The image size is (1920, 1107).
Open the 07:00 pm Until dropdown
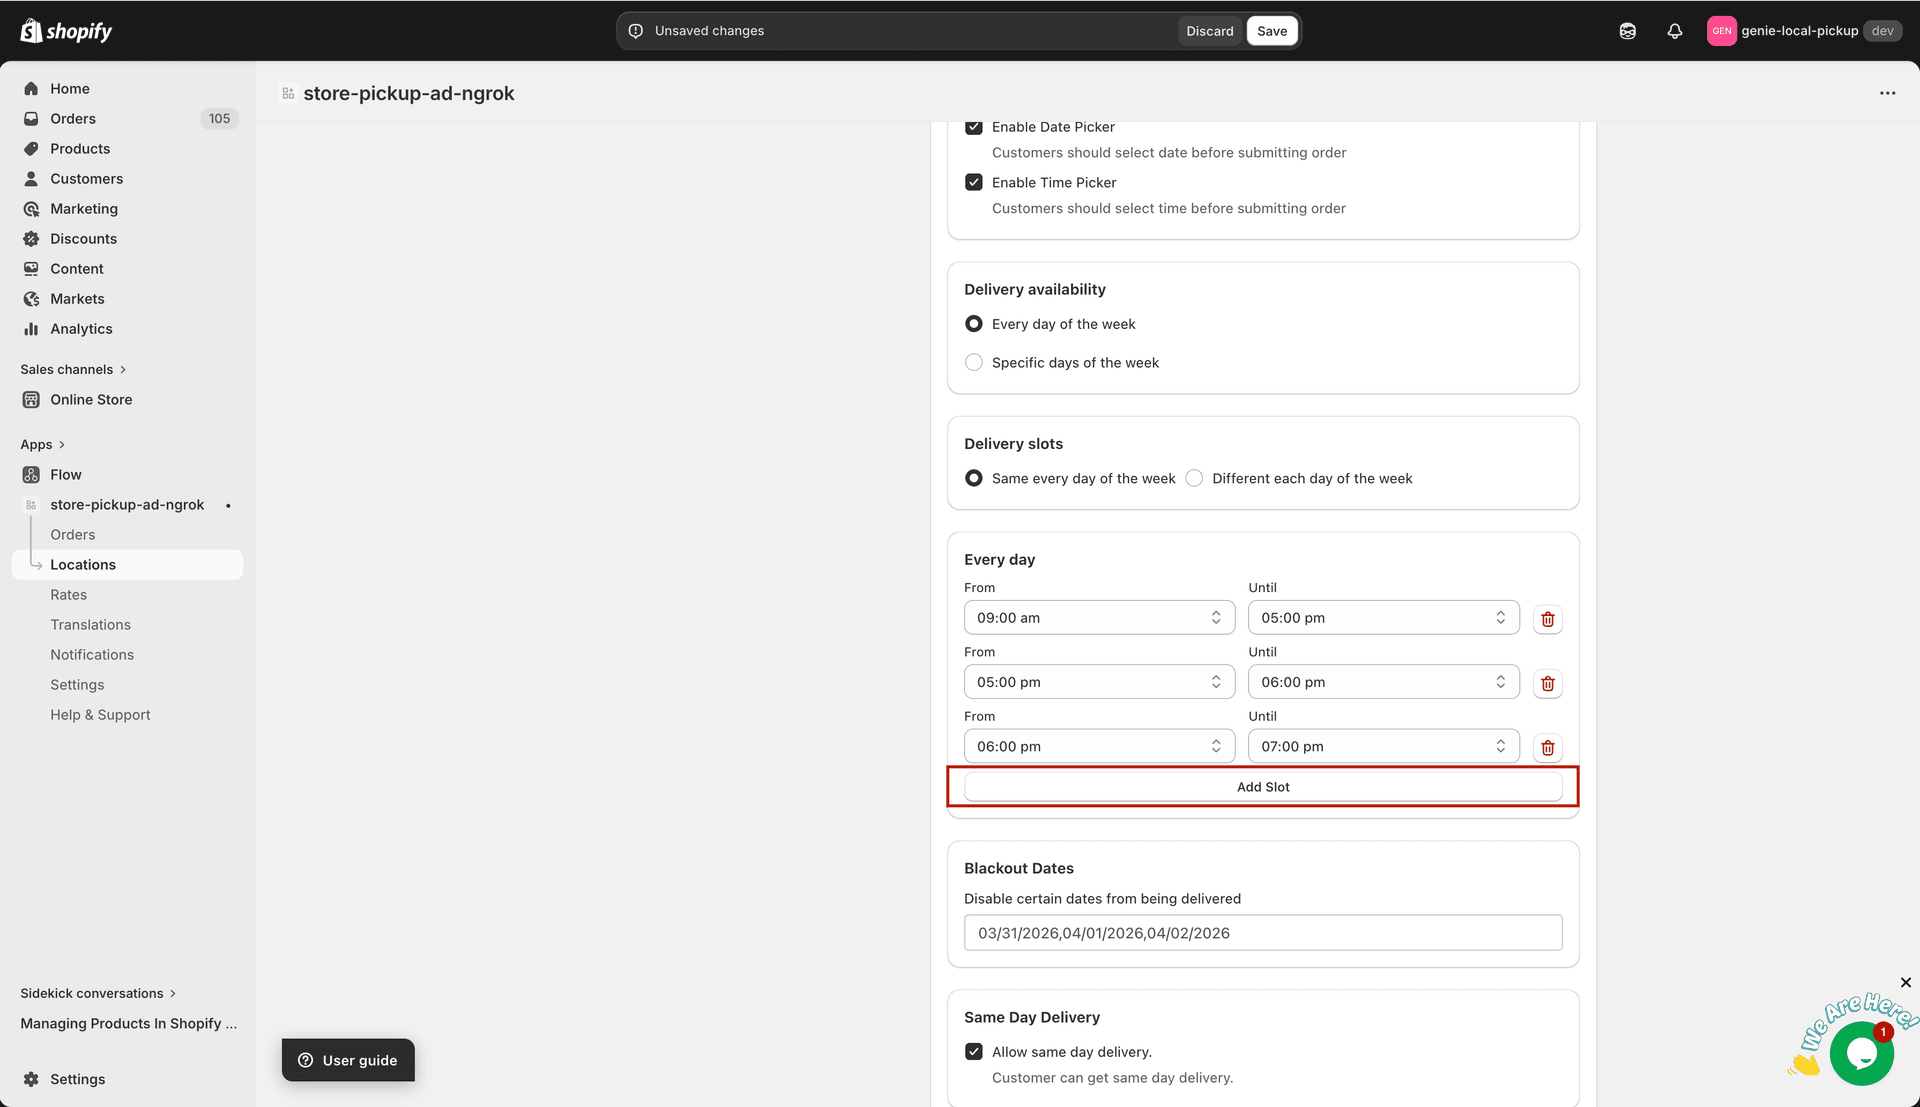1382,747
